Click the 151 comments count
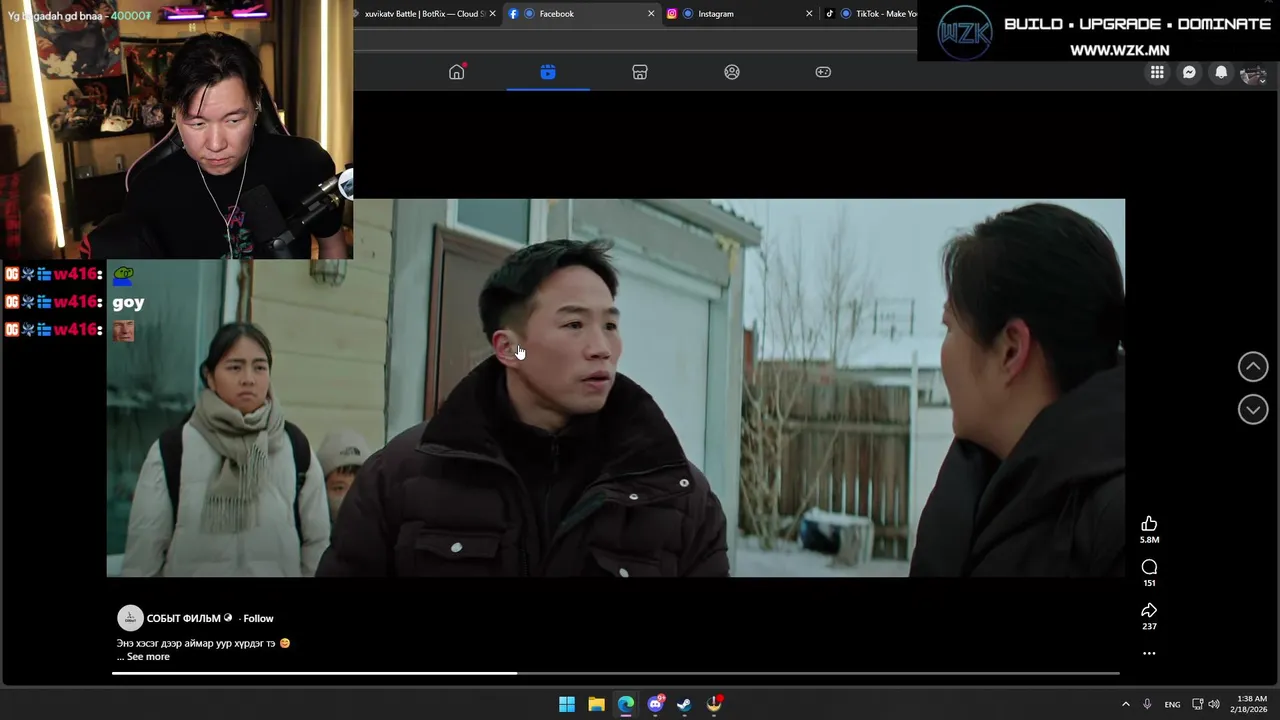1280x720 pixels. tap(1149, 583)
